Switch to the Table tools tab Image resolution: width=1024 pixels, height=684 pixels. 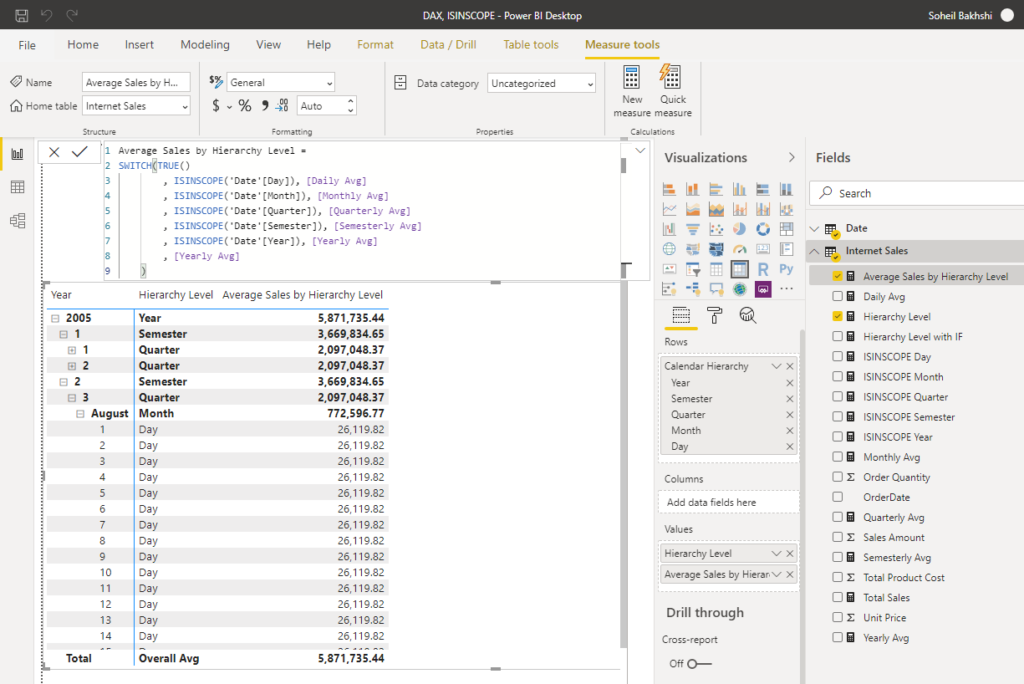(531, 44)
